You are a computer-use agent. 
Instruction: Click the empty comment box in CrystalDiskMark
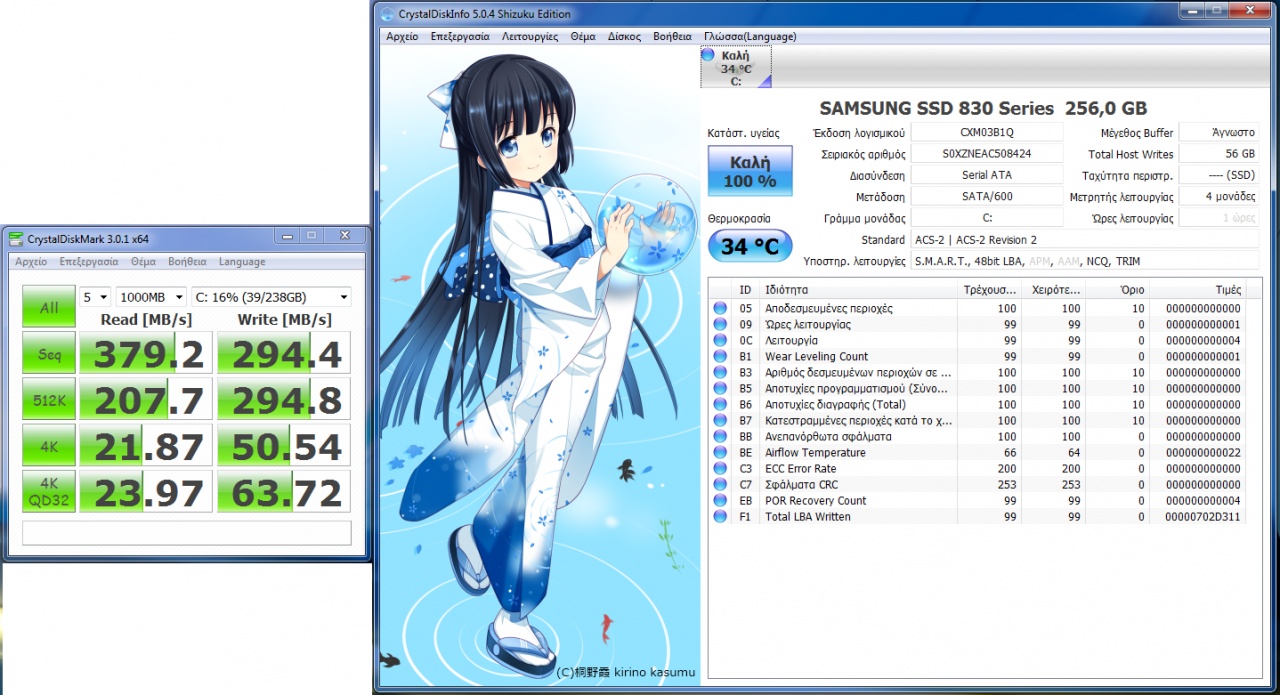tap(187, 533)
